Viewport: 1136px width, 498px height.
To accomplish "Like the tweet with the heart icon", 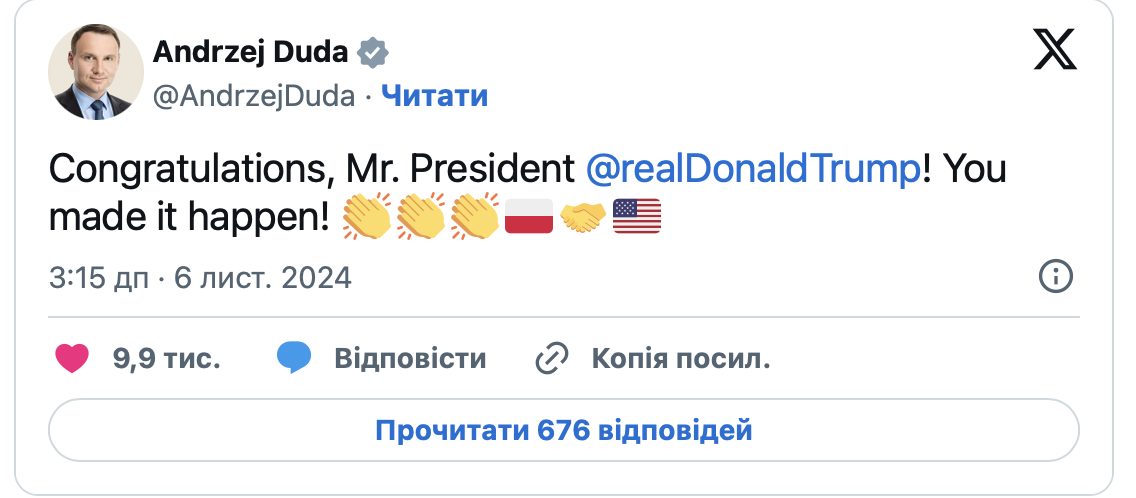I will click(72, 358).
